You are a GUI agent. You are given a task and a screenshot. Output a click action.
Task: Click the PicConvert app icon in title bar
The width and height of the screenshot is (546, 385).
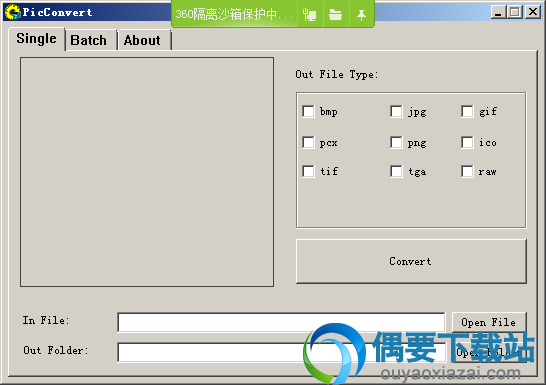pos(13,12)
